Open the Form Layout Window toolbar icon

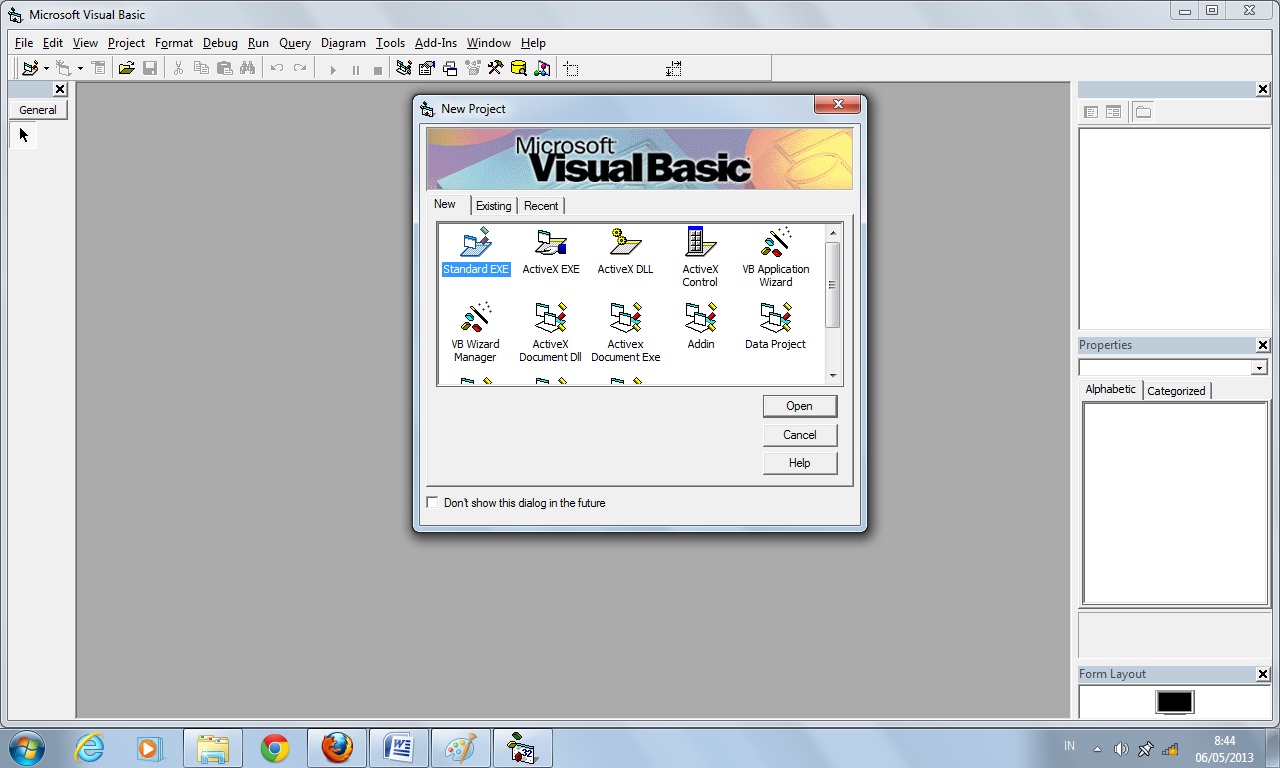point(450,68)
